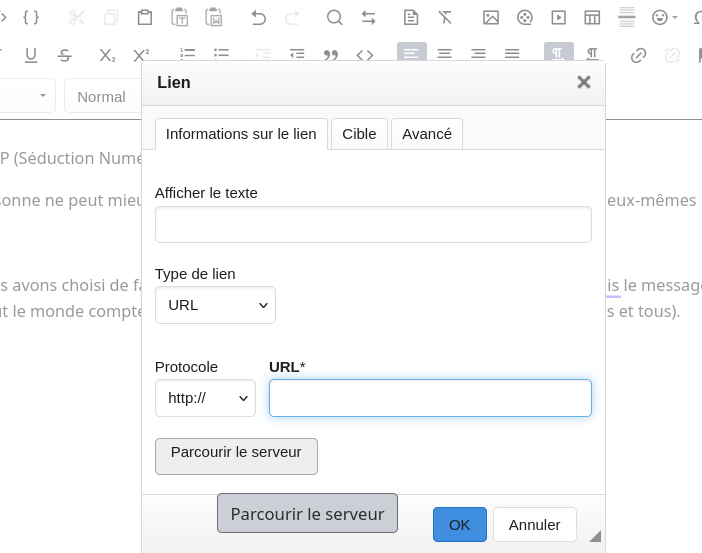
Task: Close the Lien dialog with X
Action: [x=584, y=82]
